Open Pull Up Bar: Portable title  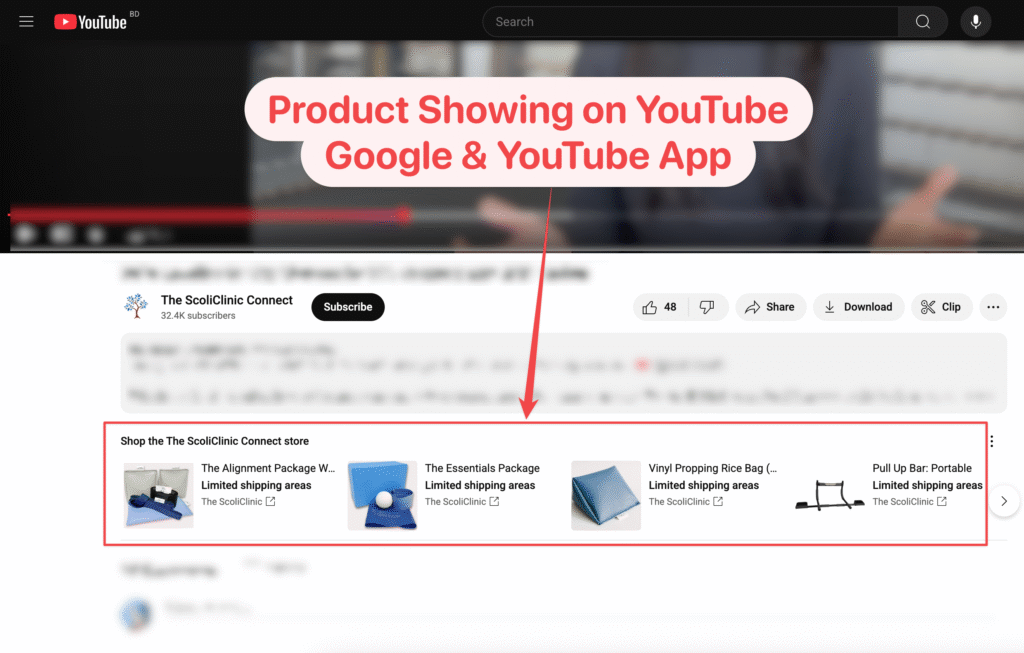coord(921,468)
